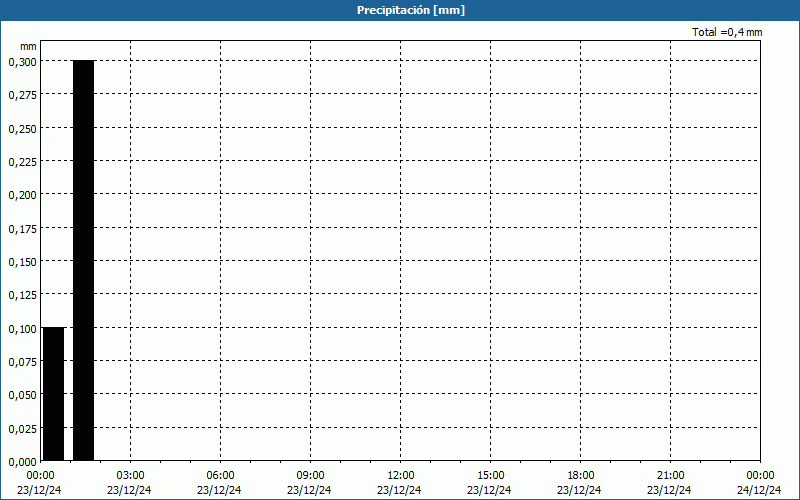The height and width of the screenshot is (500, 800).
Task: Select the "Total =0,4 mm" label
Action: click(727, 32)
